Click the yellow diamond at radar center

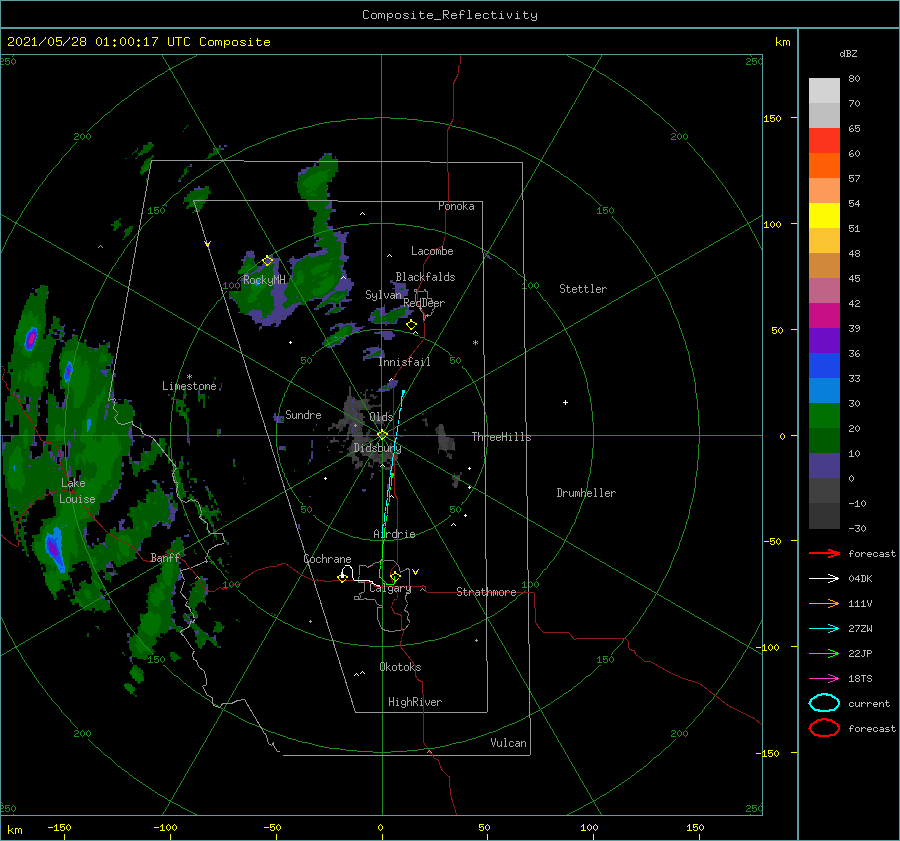382,435
